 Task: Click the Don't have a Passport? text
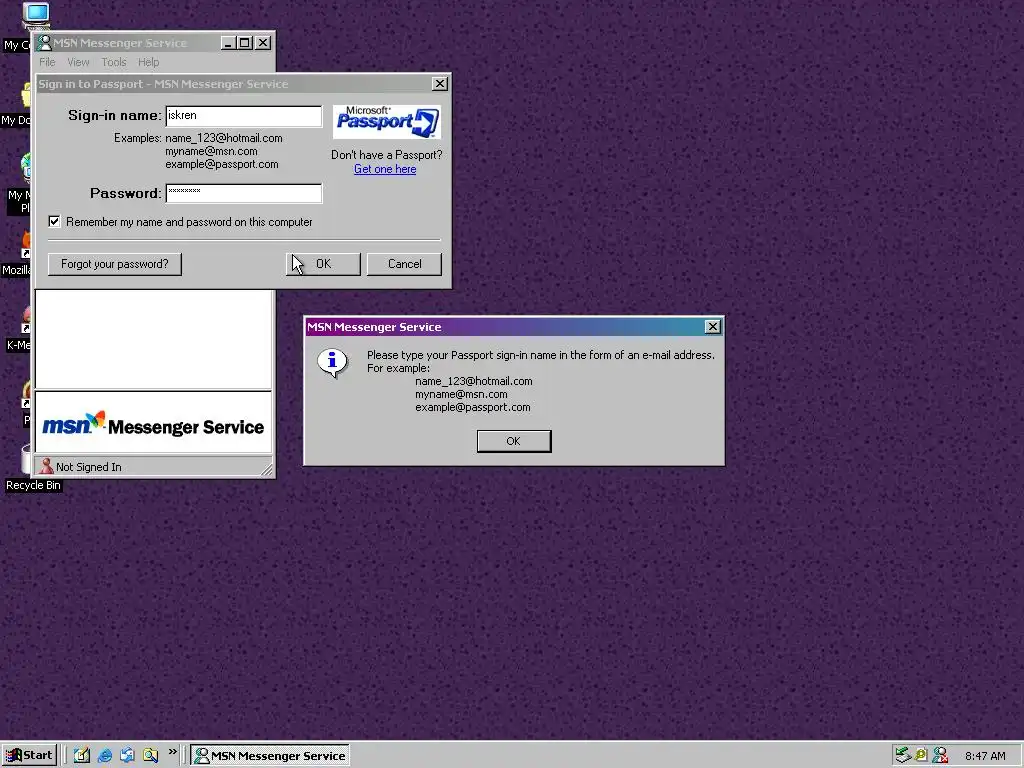click(x=387, y=155)
